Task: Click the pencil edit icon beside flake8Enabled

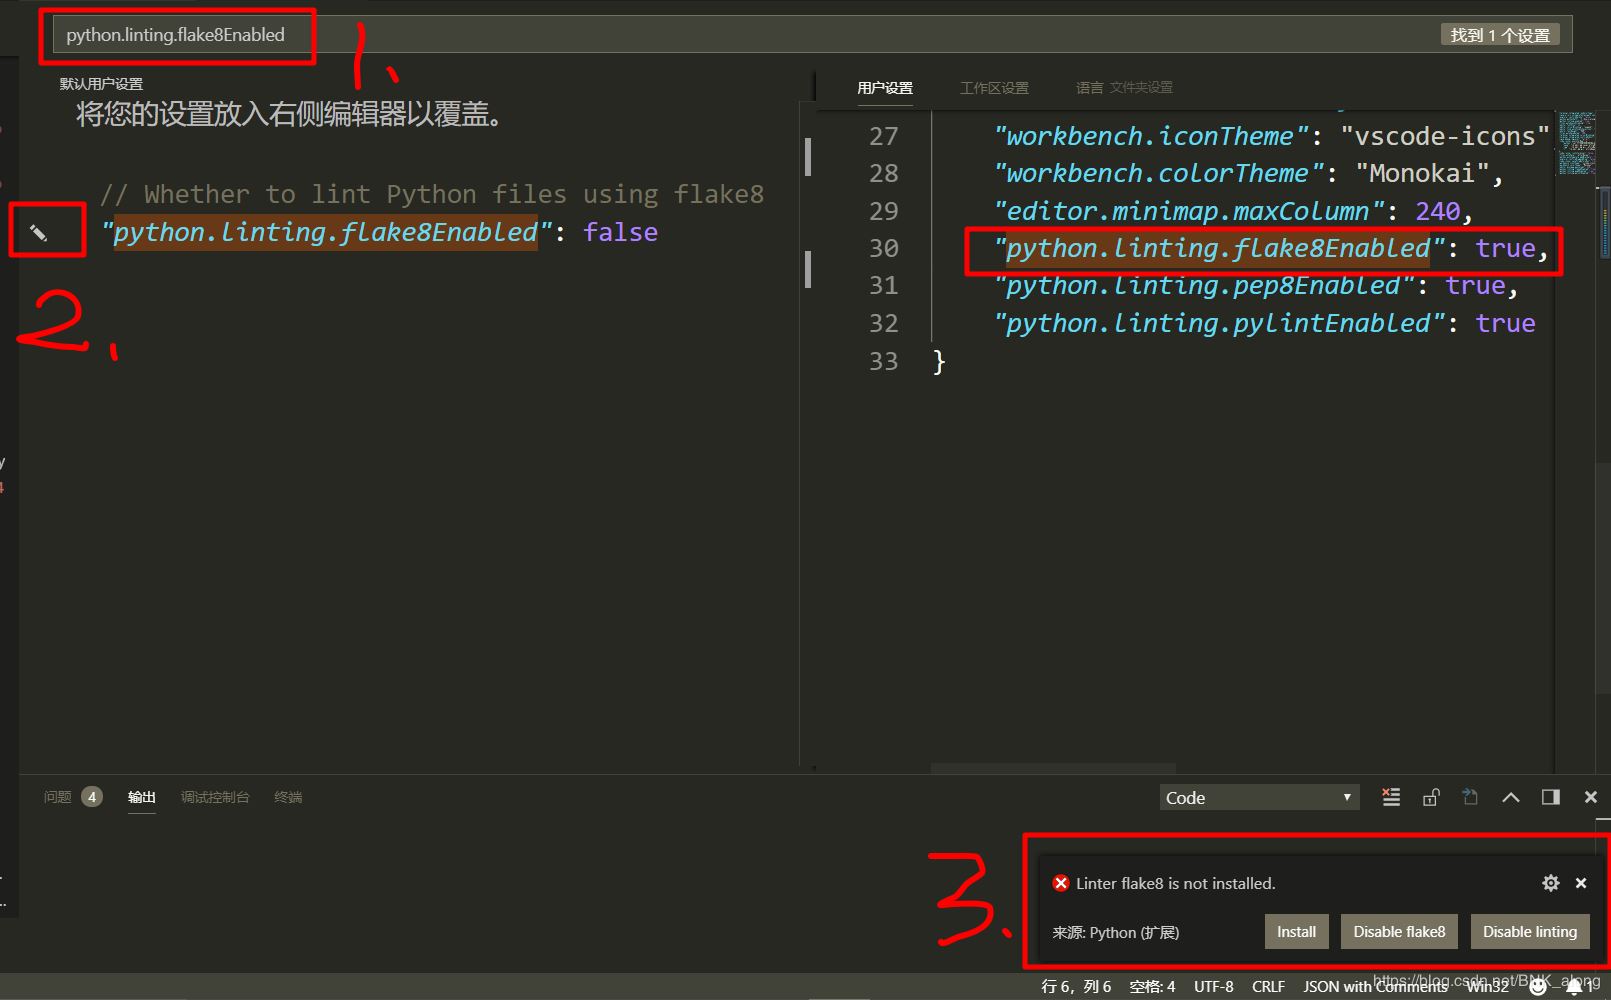Action: click(38, 233)
